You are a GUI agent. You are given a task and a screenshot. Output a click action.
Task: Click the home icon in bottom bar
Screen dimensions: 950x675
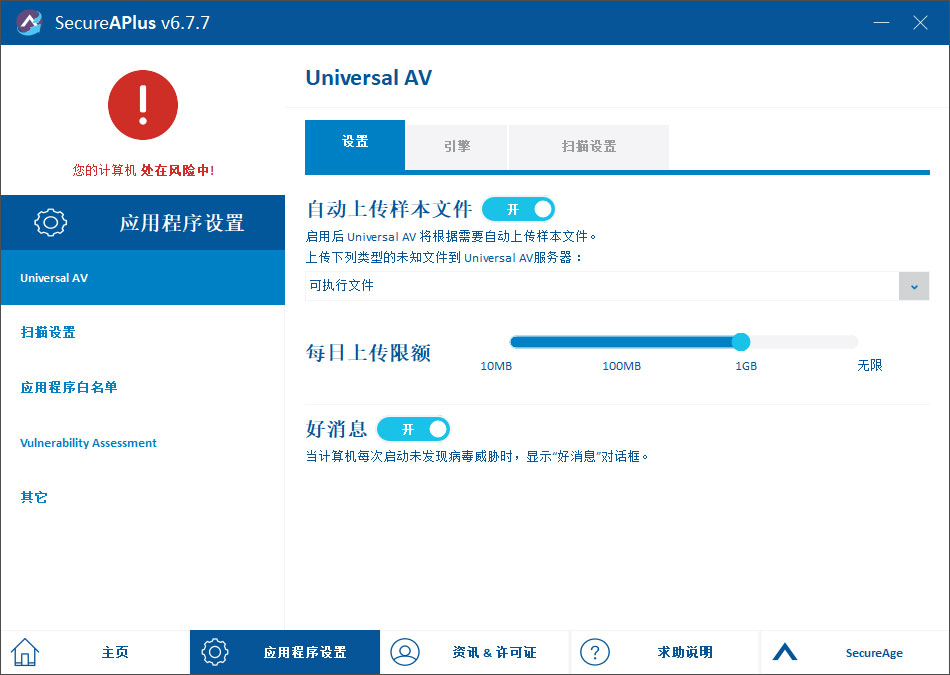25,653
